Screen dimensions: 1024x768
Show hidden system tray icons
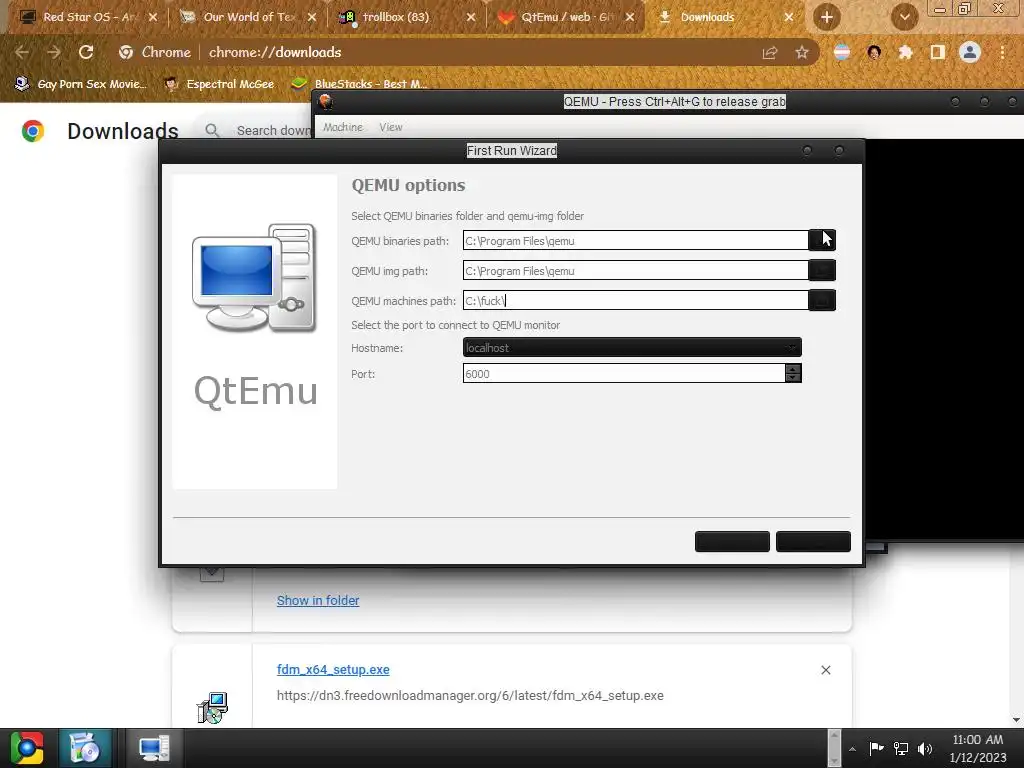tap(852, 749)
